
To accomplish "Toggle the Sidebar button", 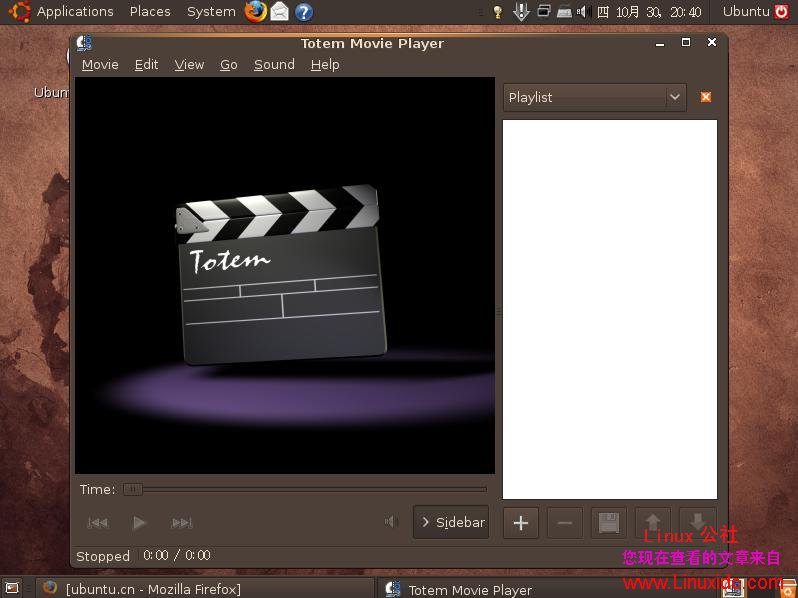I will (x=451, y=522).
